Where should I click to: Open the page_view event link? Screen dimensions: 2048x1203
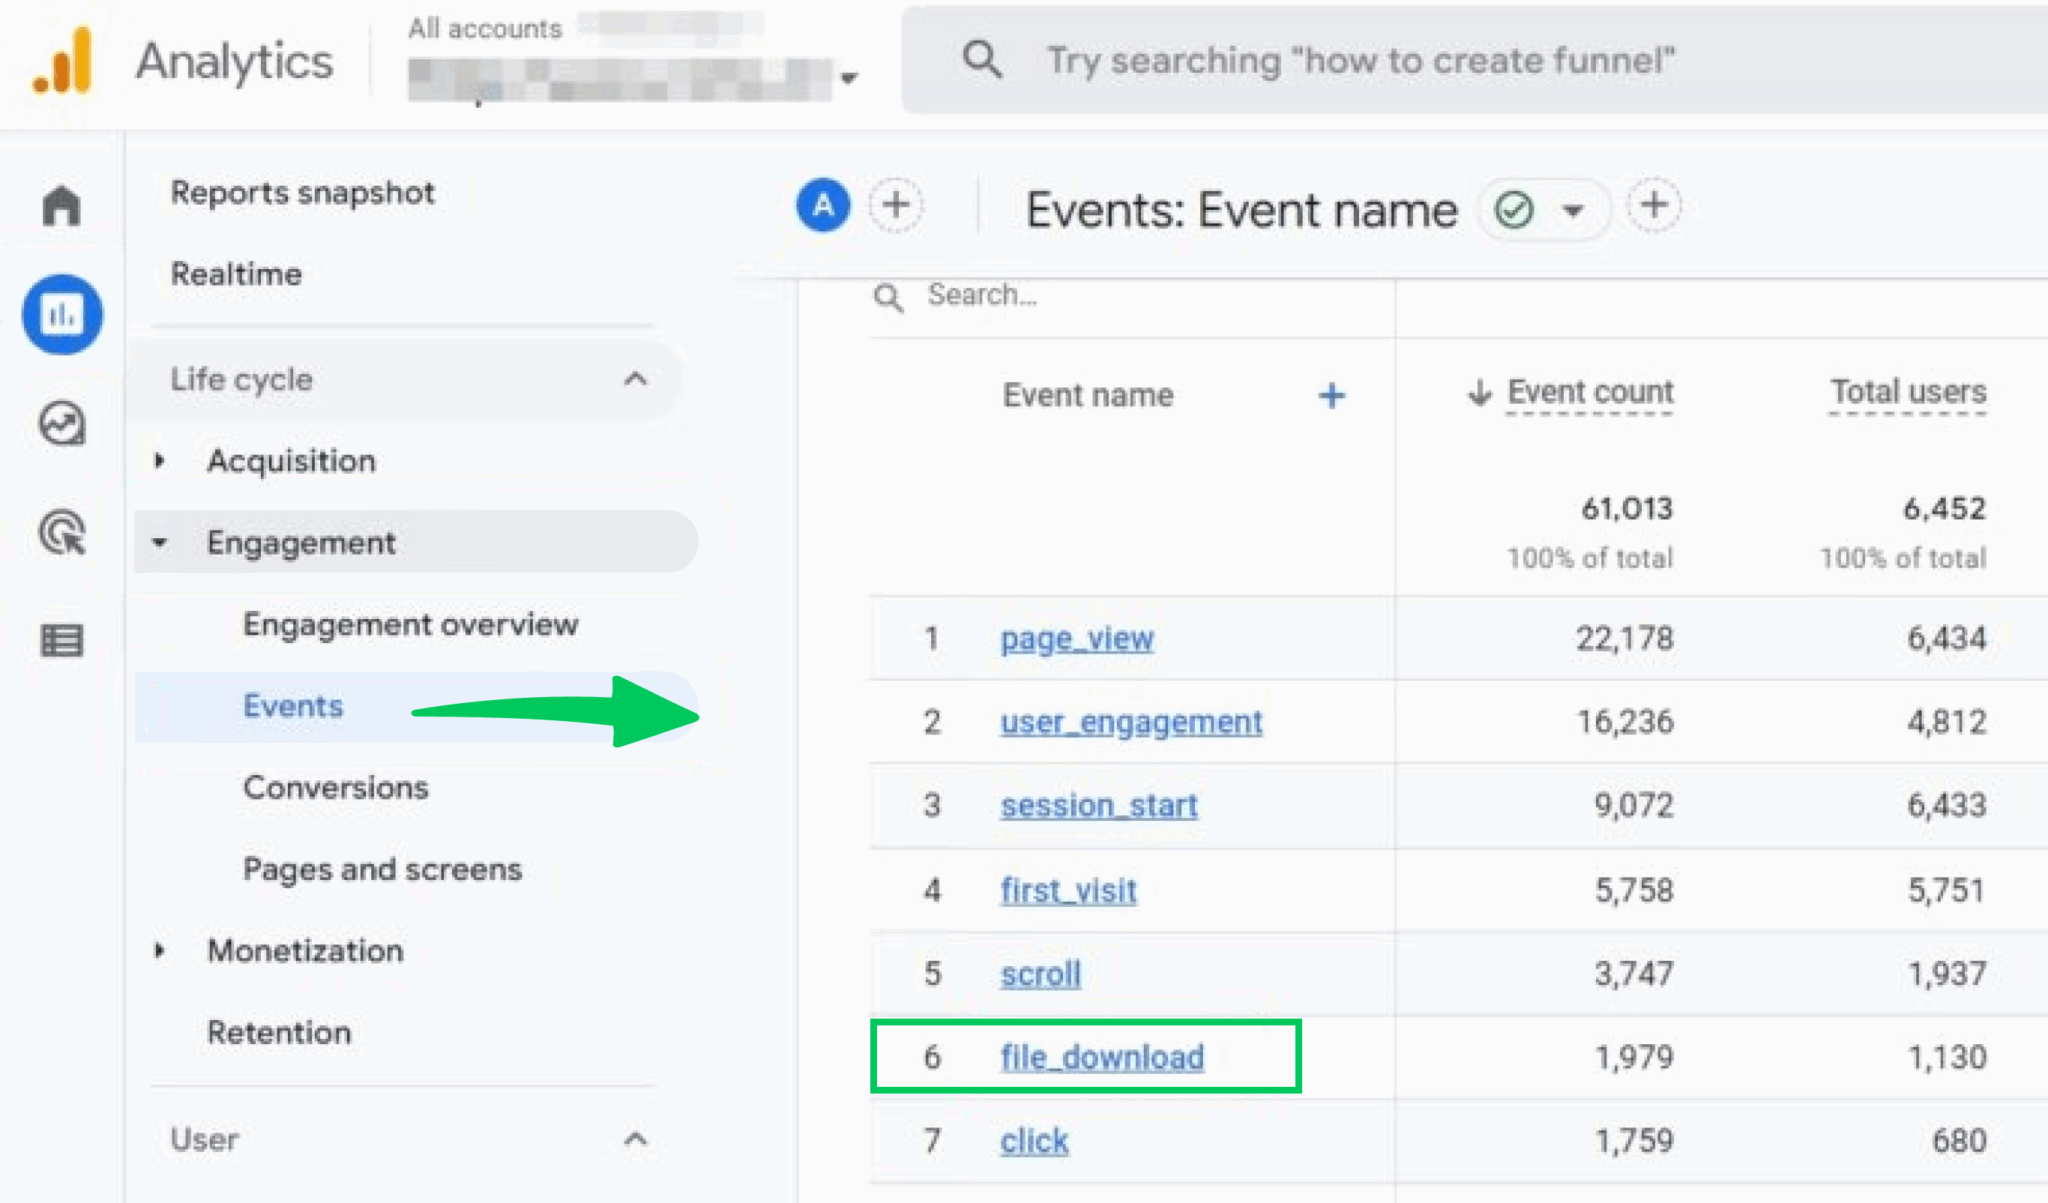click(1076, 638)
